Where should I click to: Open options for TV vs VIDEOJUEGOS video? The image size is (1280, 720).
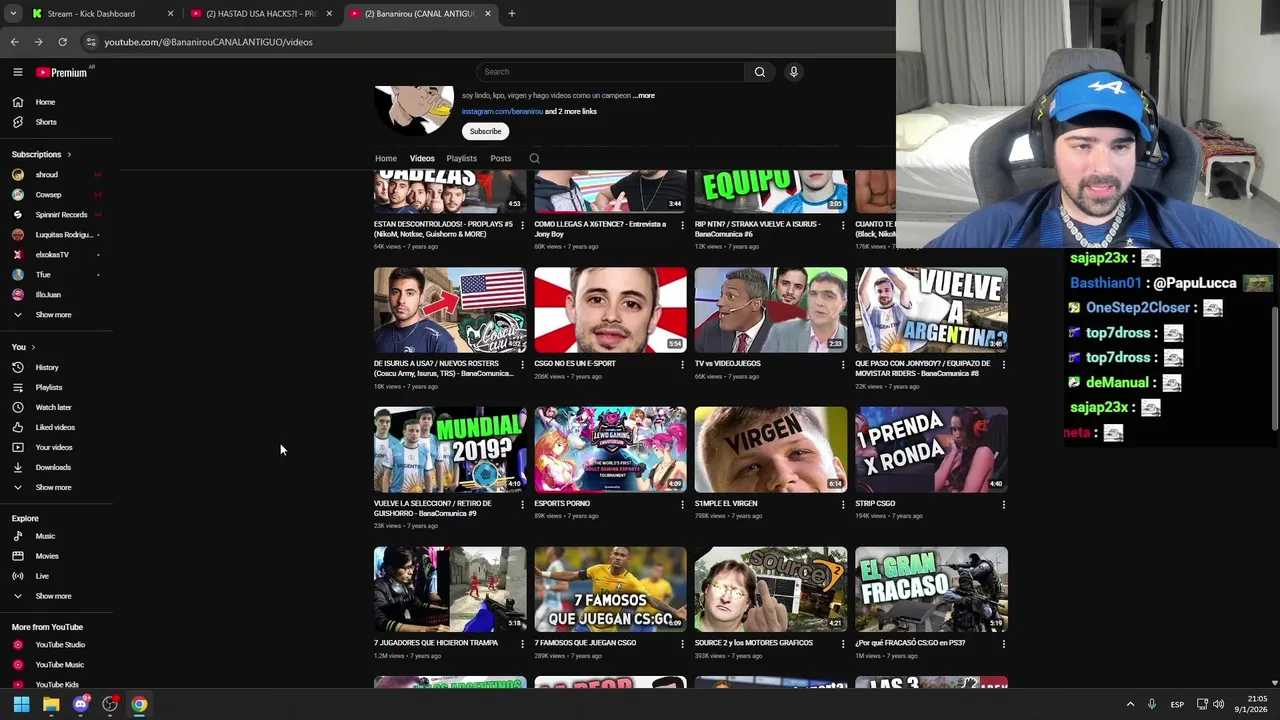click(843, 365)
